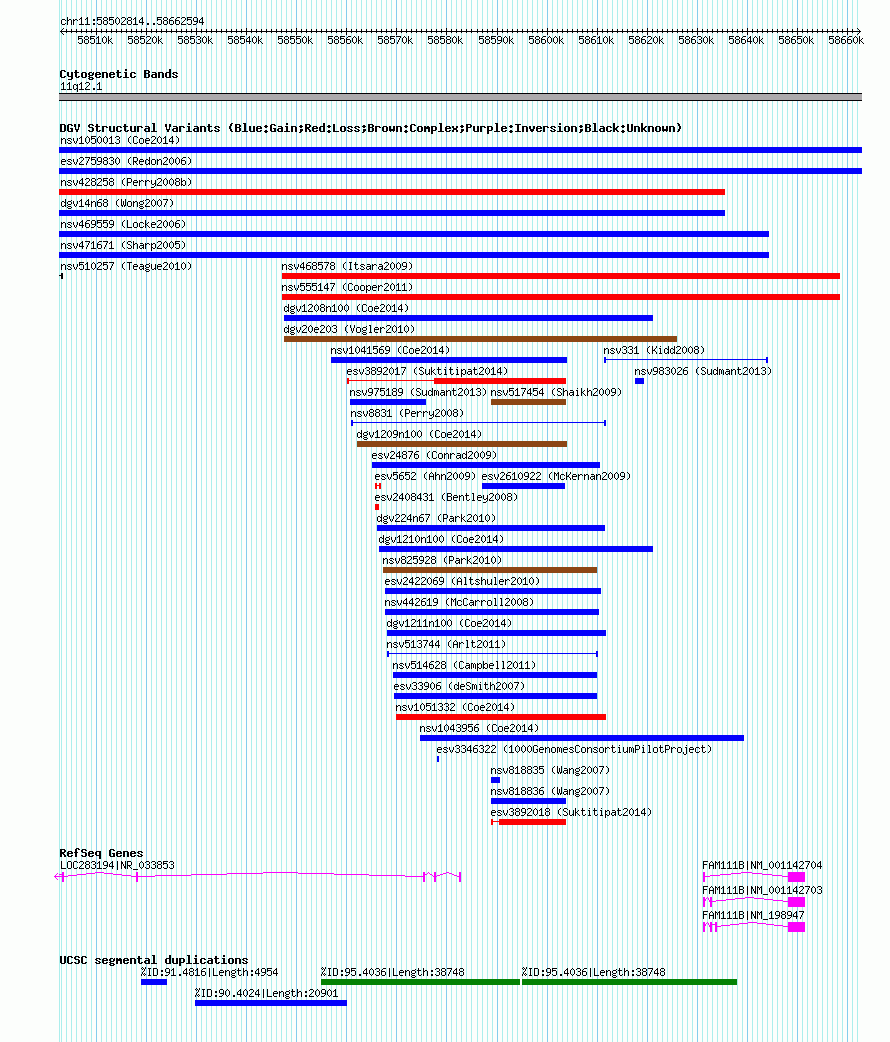Screen dimensions: 890x1042
Task: Open esv3892018 (Suktitipat2014) loss variant
Action: [528, 822]
